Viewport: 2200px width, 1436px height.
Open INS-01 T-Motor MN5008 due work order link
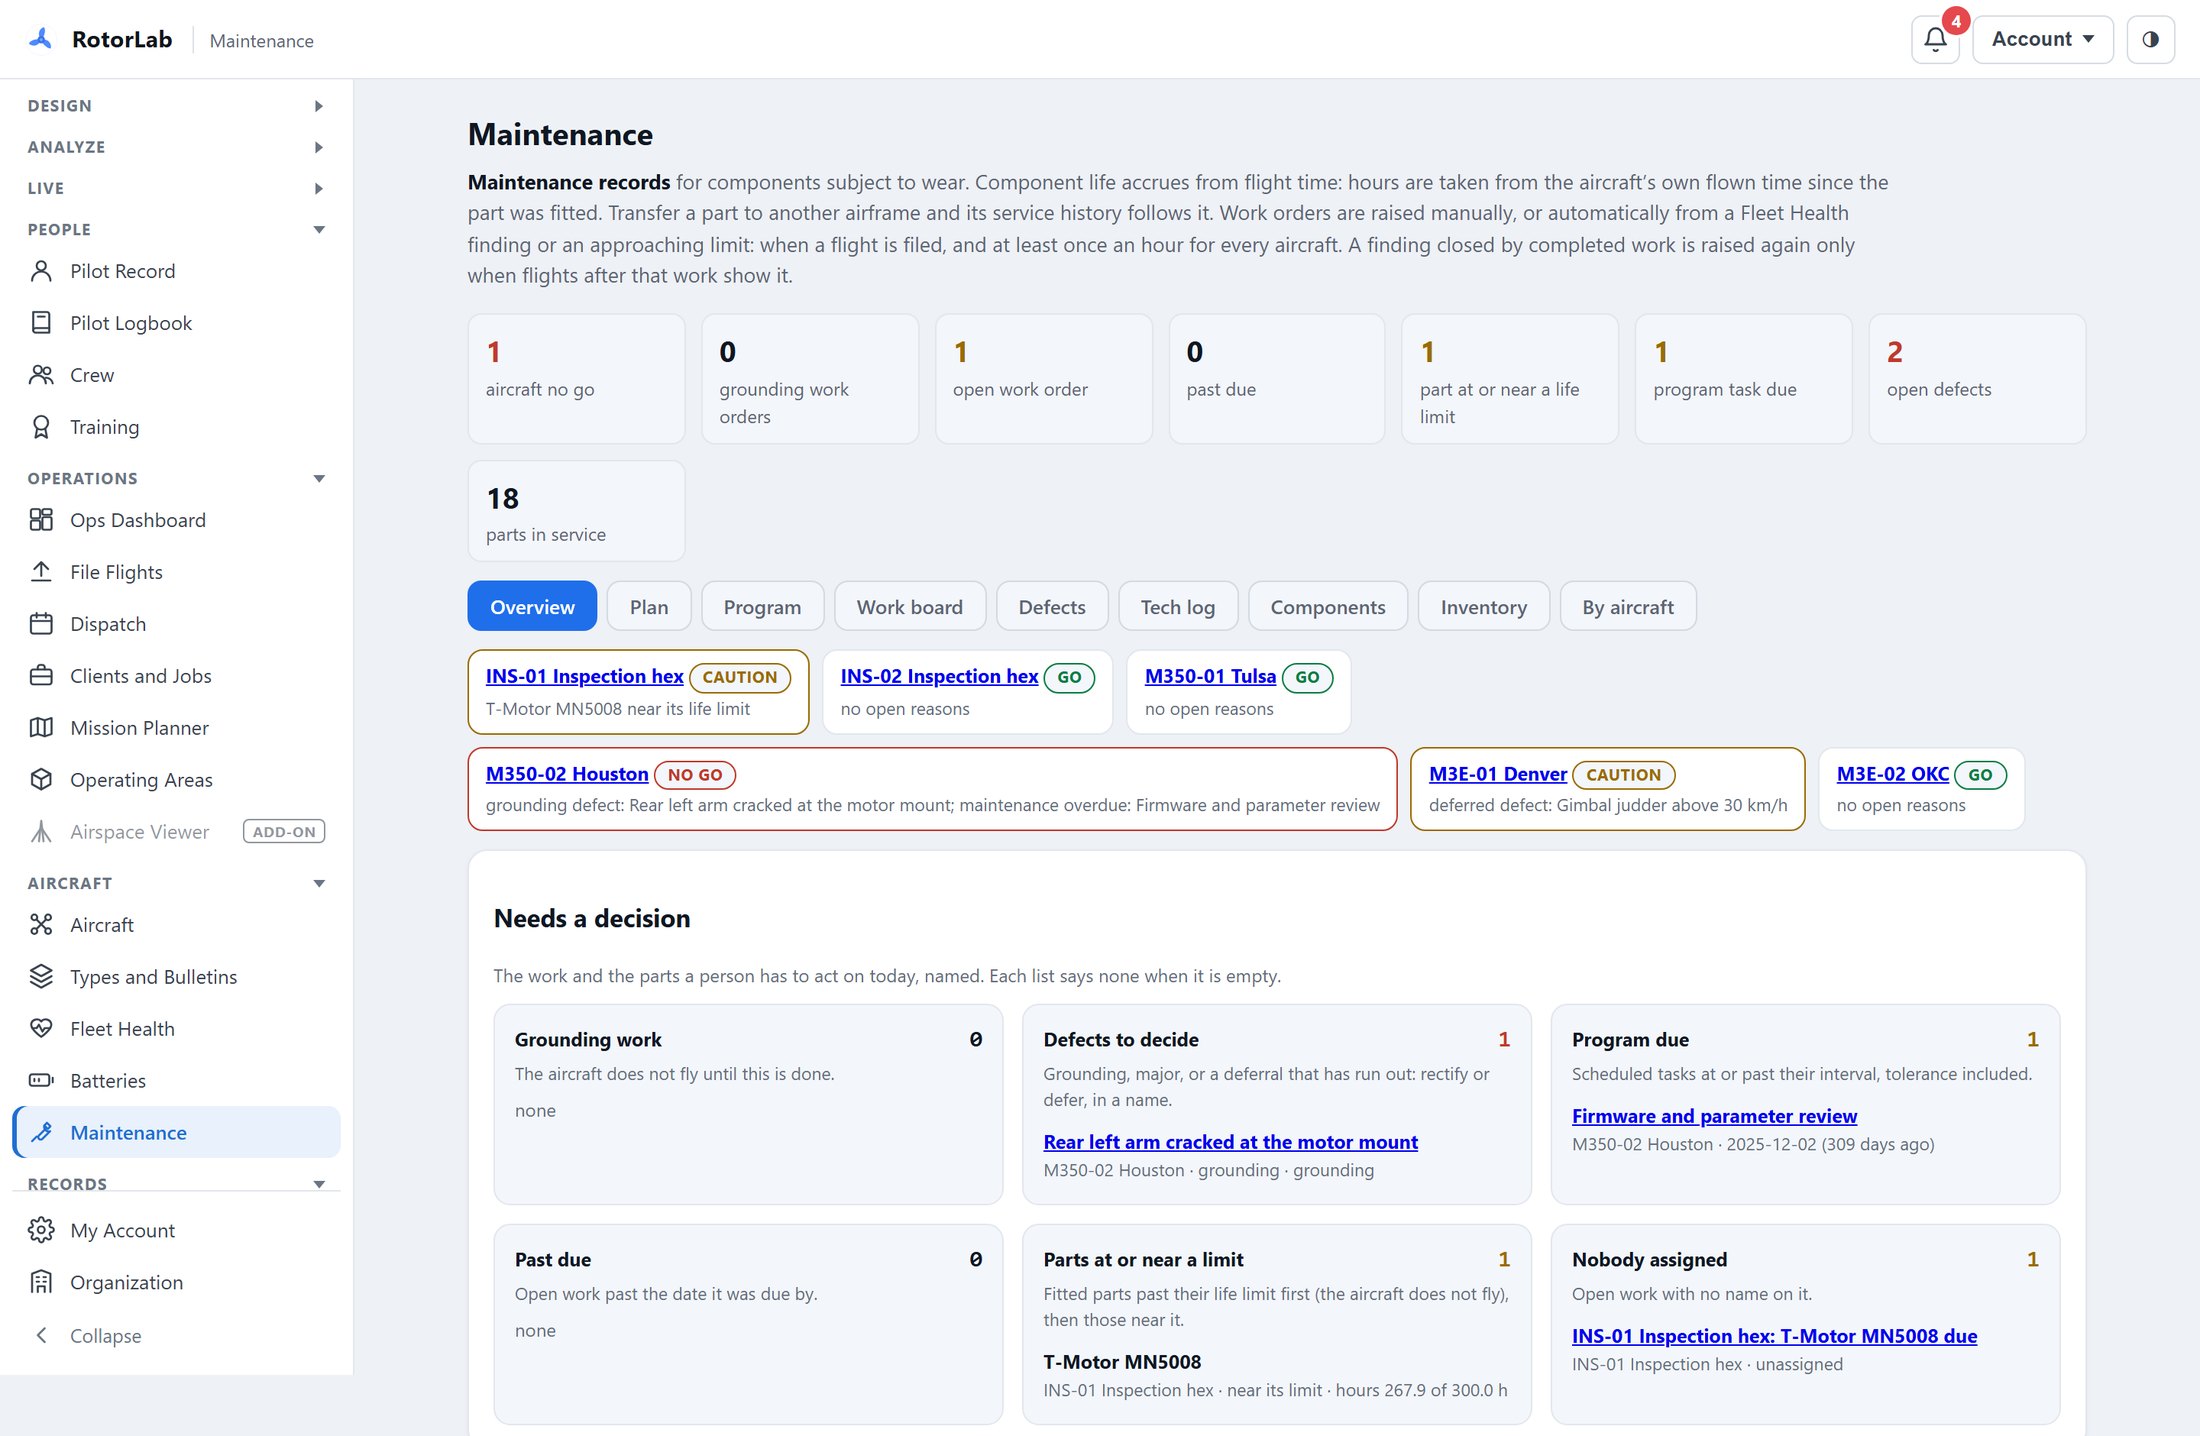[x=1774, y=1336]
